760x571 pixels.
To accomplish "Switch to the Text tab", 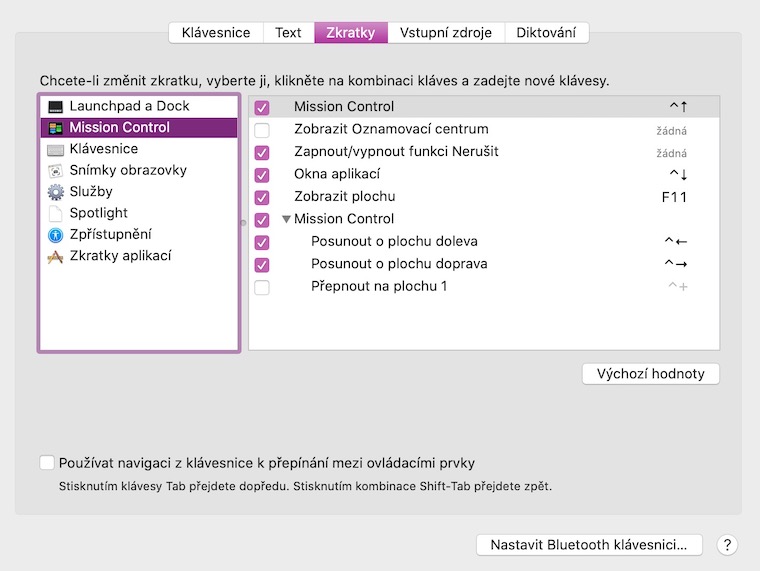I will [x=288, y=33].
